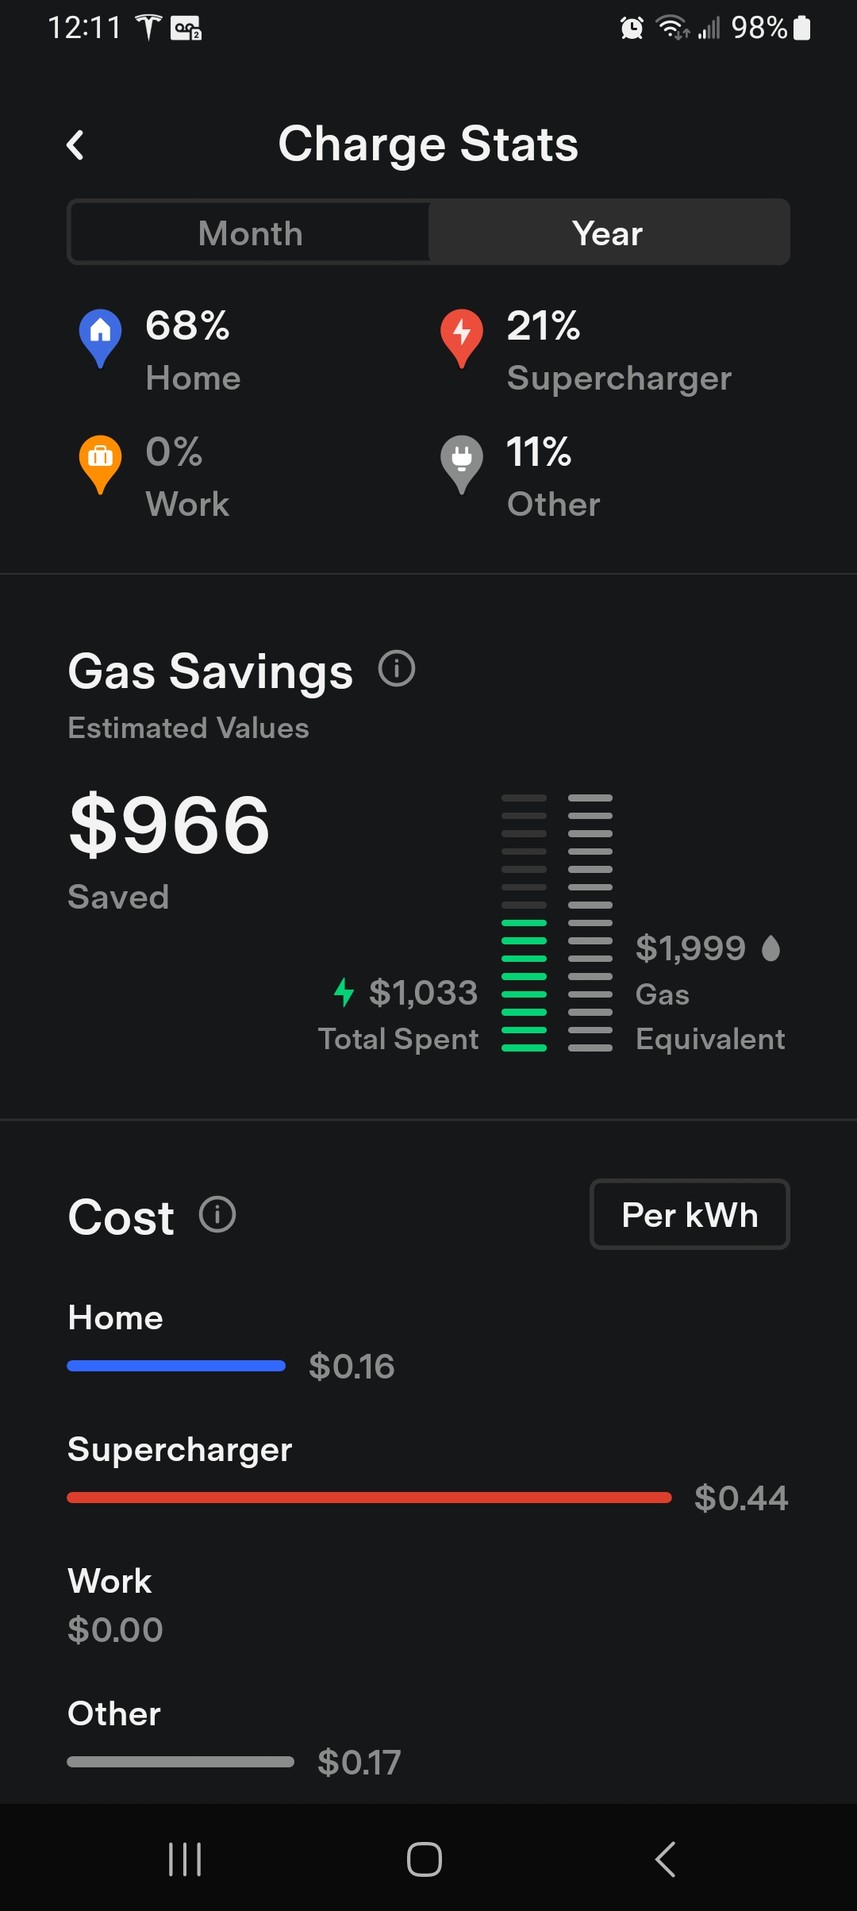Tap the gray Other plug pin icon
The image size is (857, 1911).
click(461, 462)
